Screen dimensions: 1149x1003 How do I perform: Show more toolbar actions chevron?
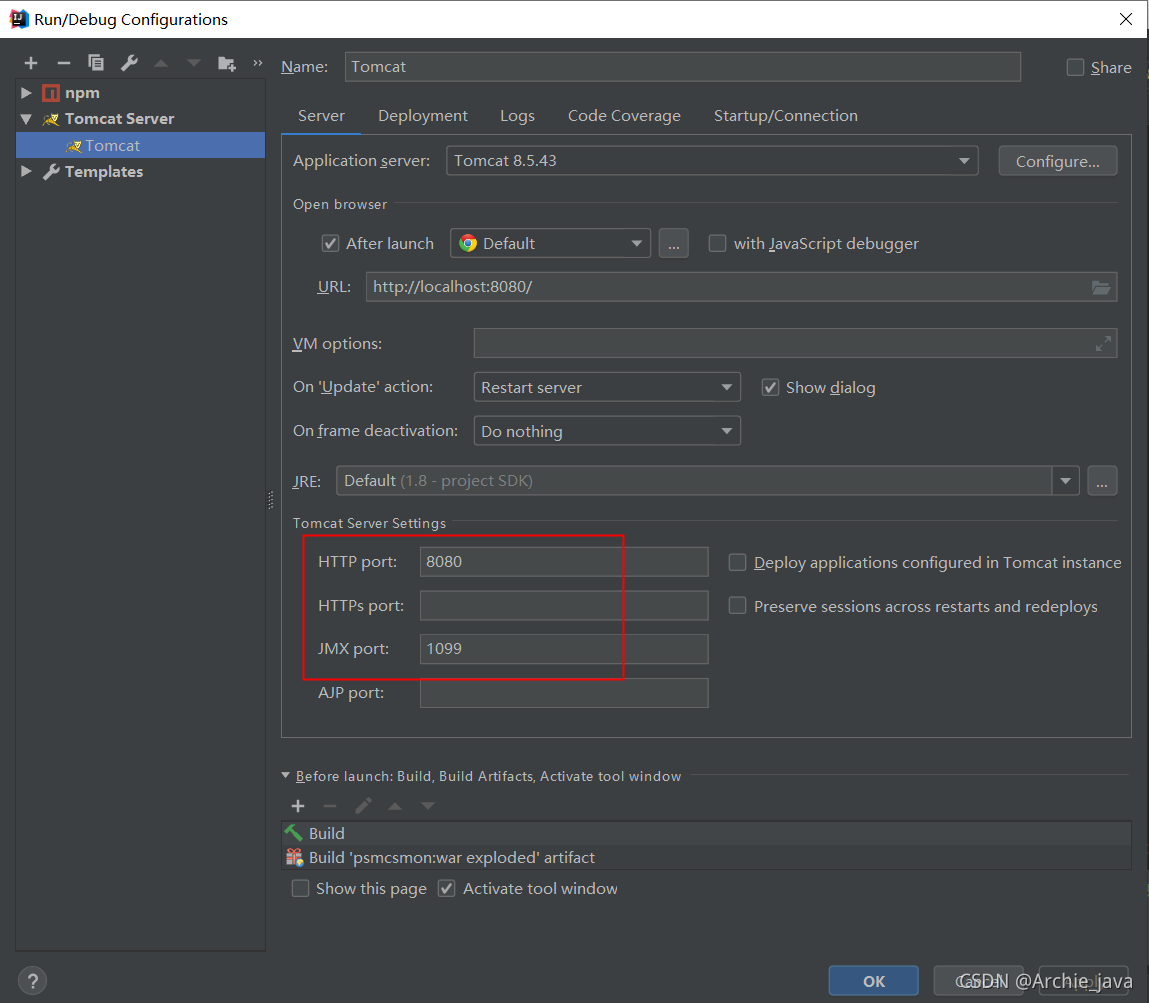[x=257, y=63]
